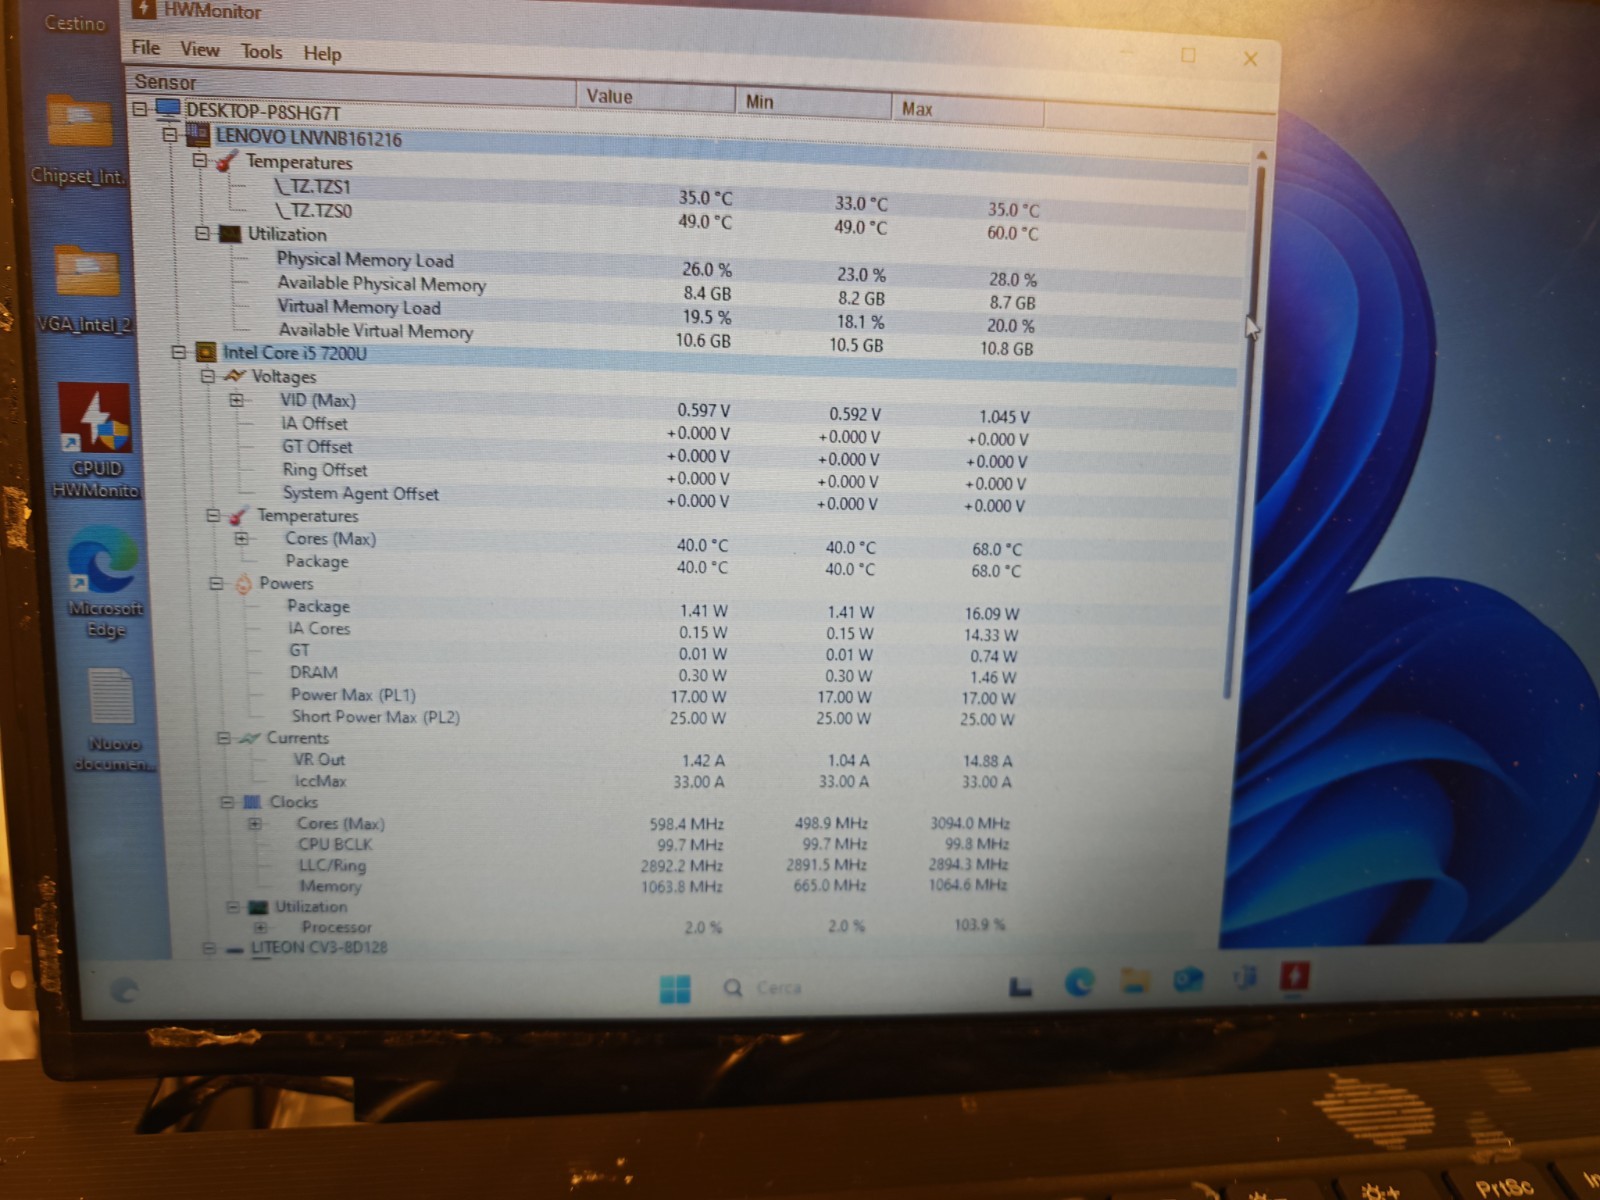The image size is (1600, 1200).
Task: Click the drive icon beside LITEON CV3-8D128
Action: (x=235, y=949)
